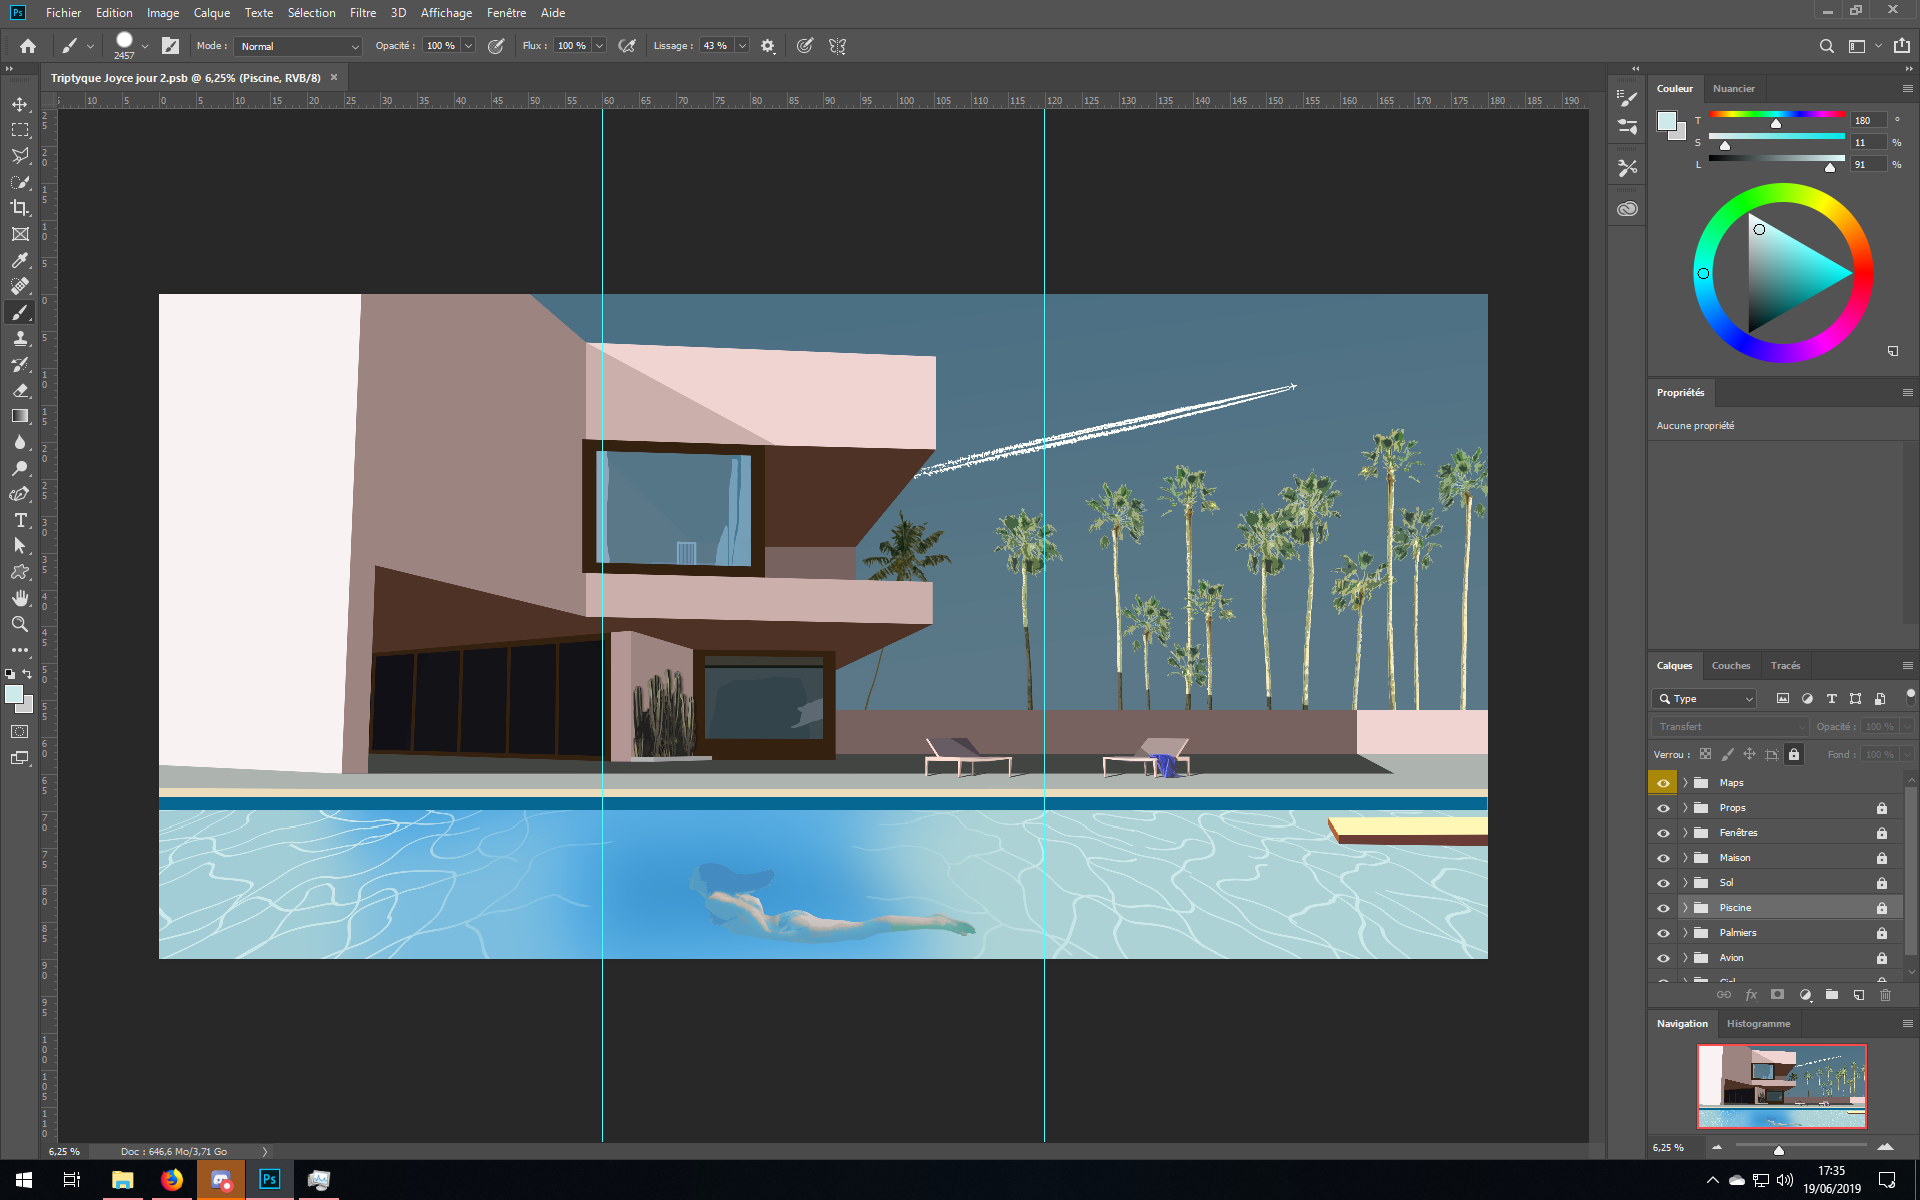Viewport: 1920px width, 1200px height.
Task: Open smoothing options gear icon
Action: (768, 46)
